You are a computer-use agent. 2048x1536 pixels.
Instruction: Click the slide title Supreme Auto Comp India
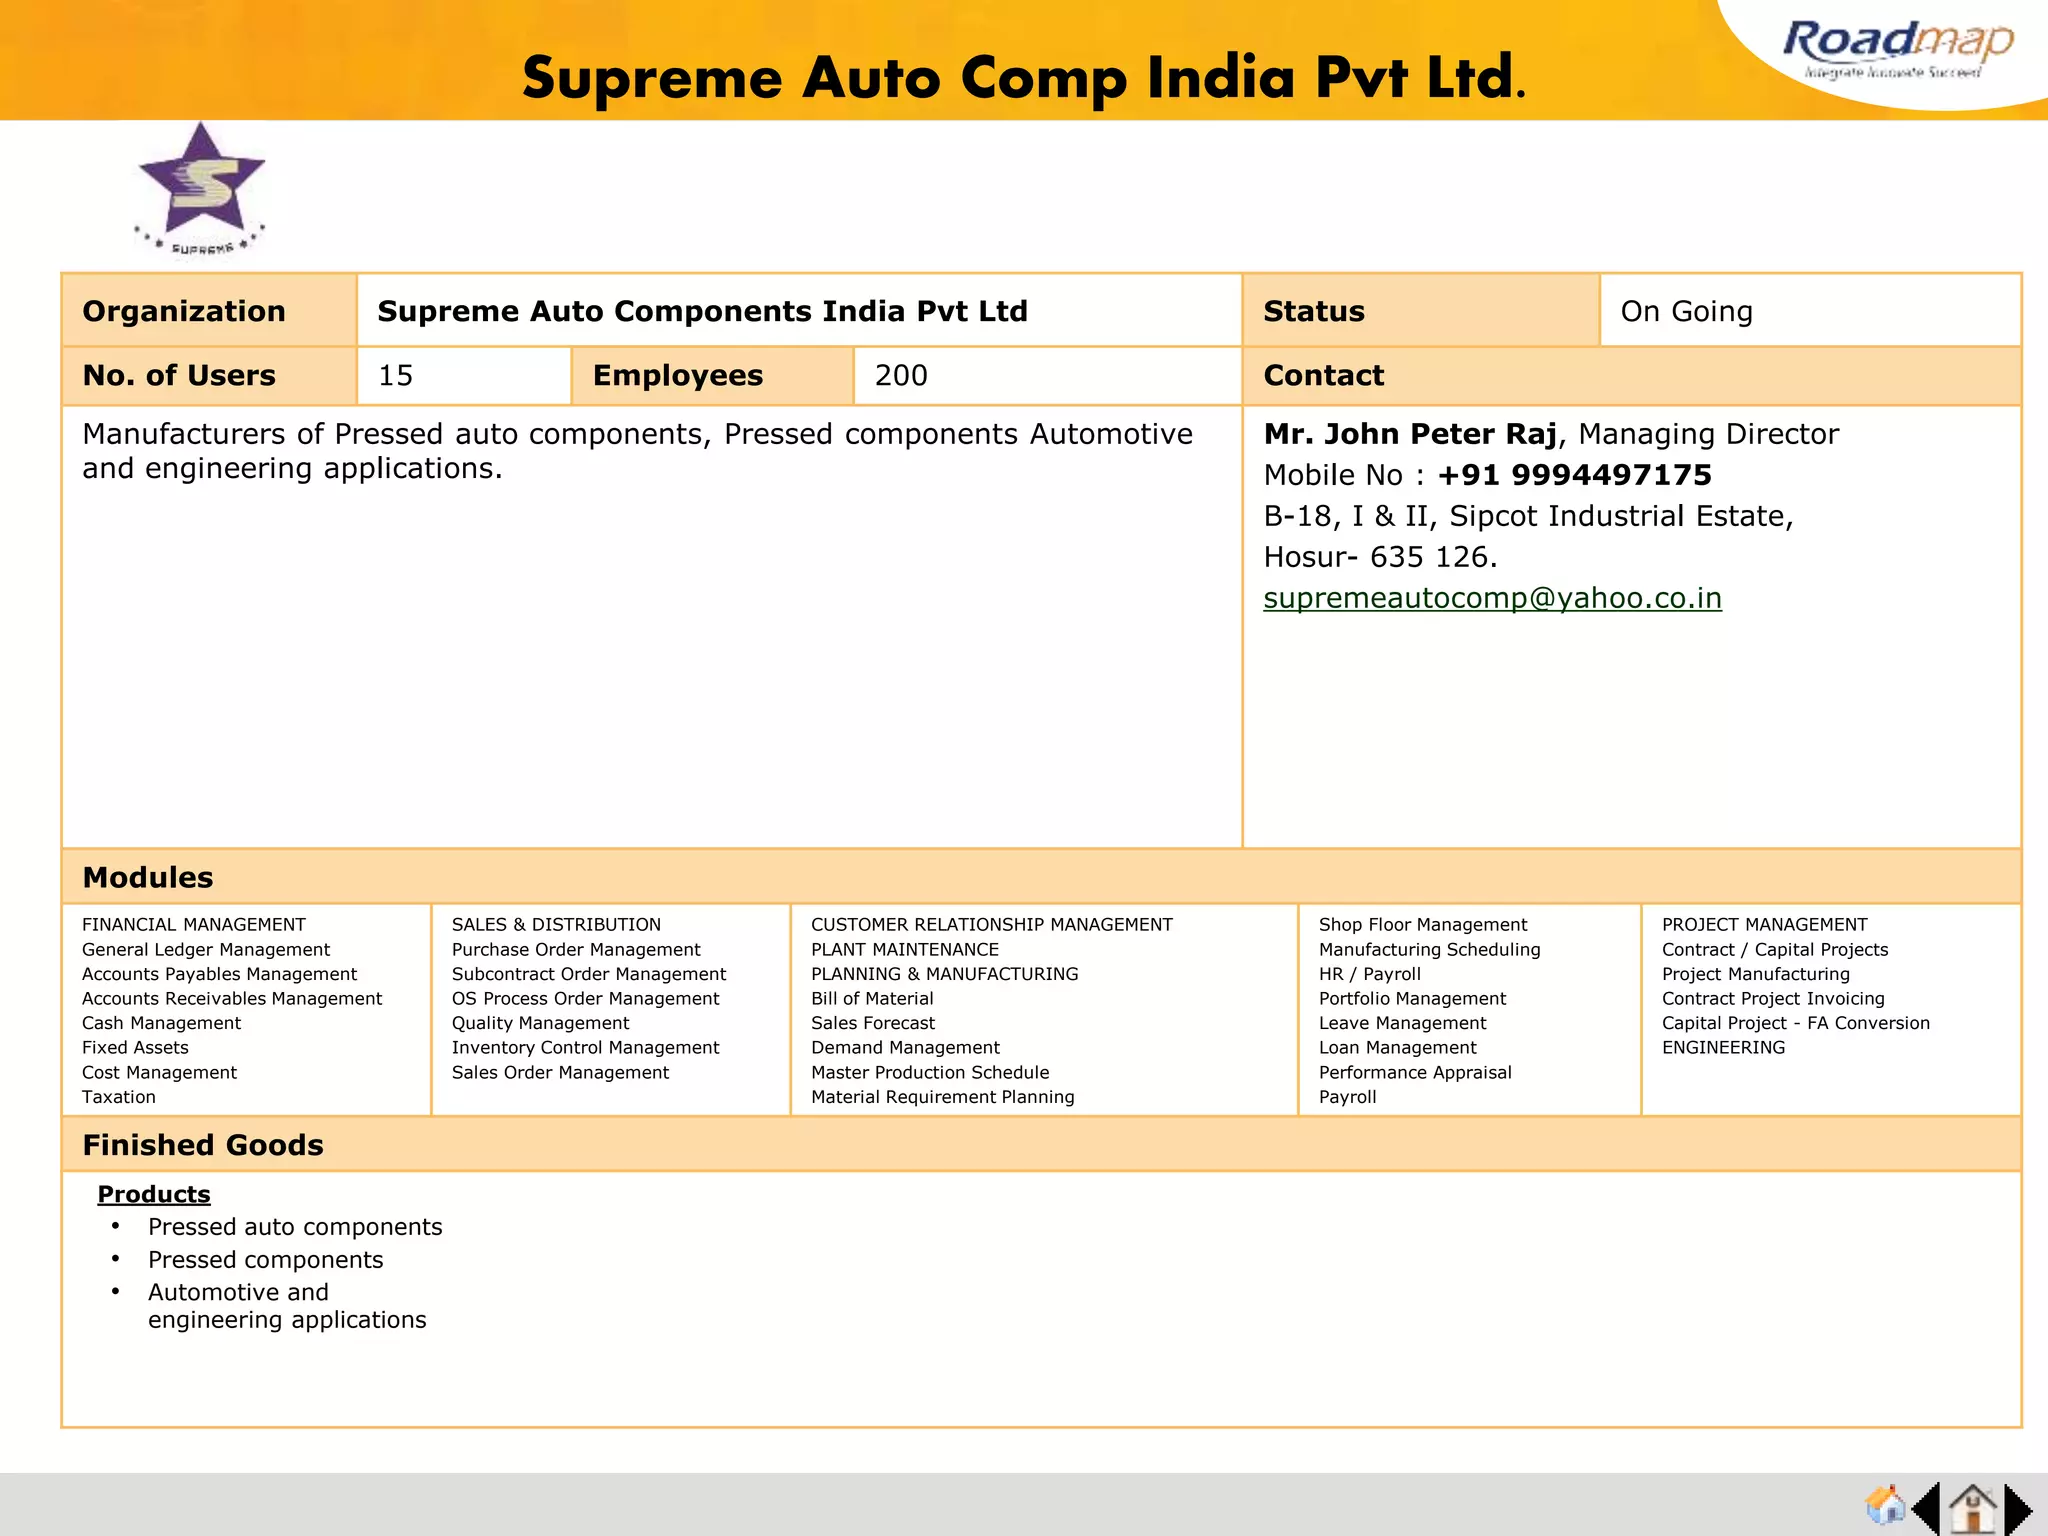coord(1024,78)
